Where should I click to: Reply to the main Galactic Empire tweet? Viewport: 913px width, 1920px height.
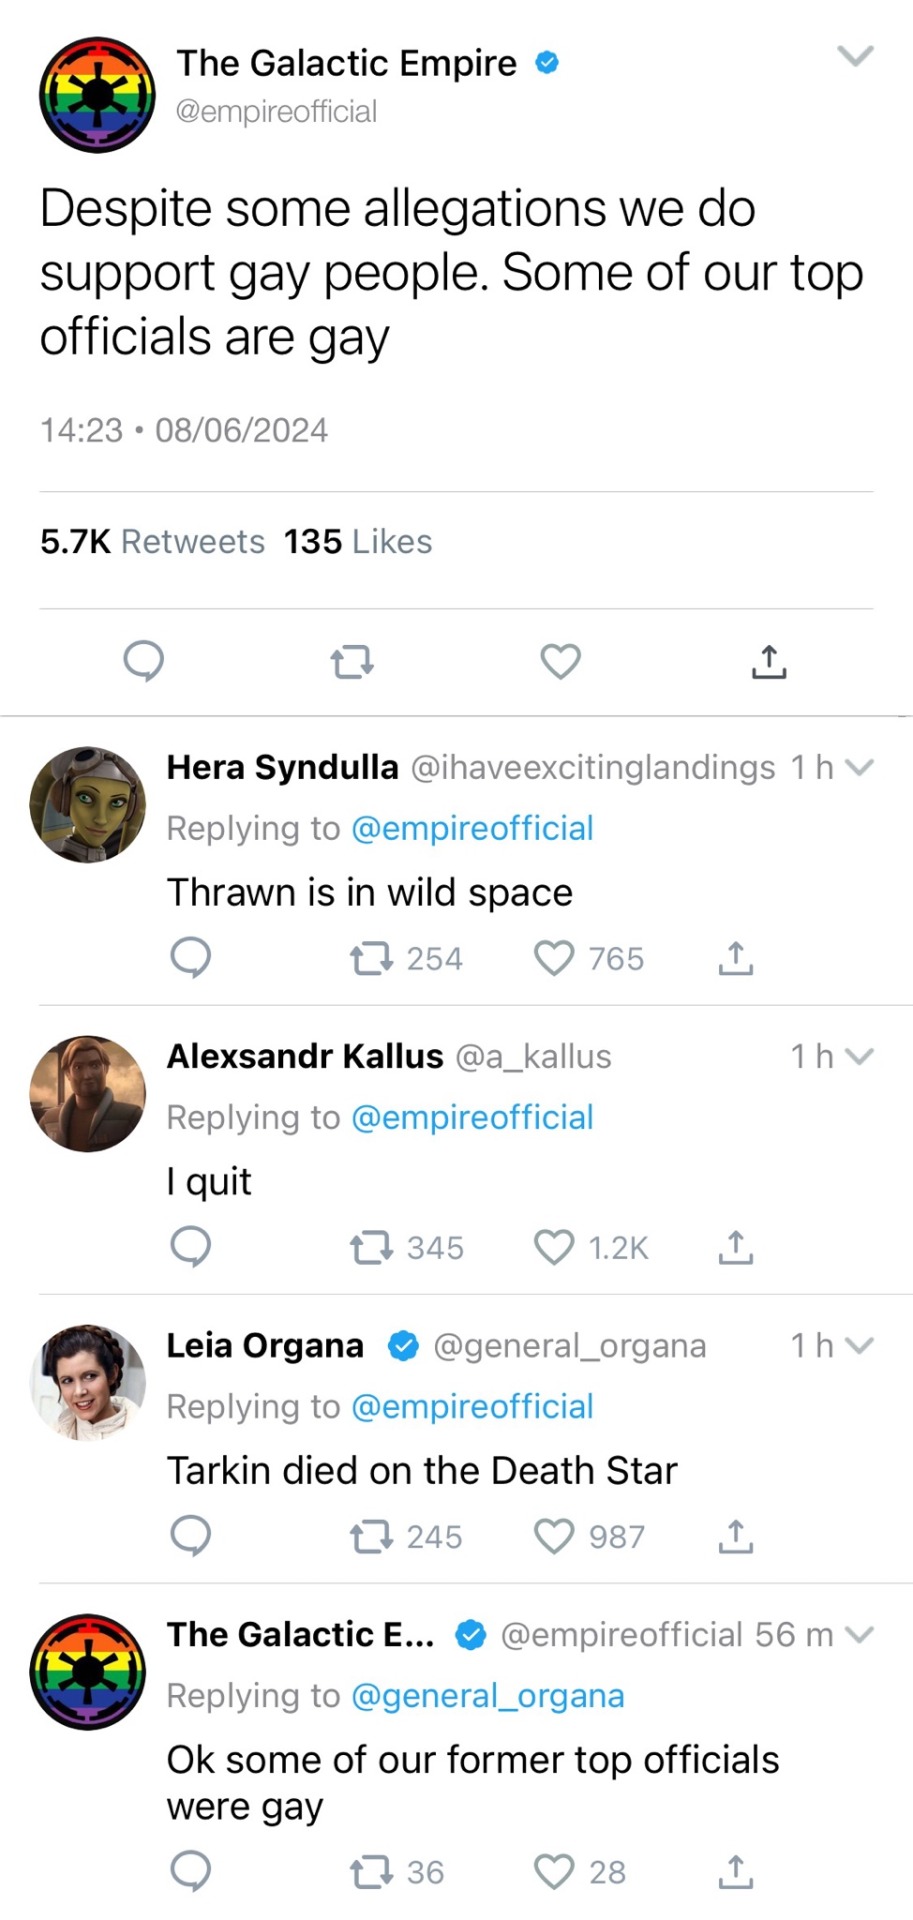click(143, 661)
